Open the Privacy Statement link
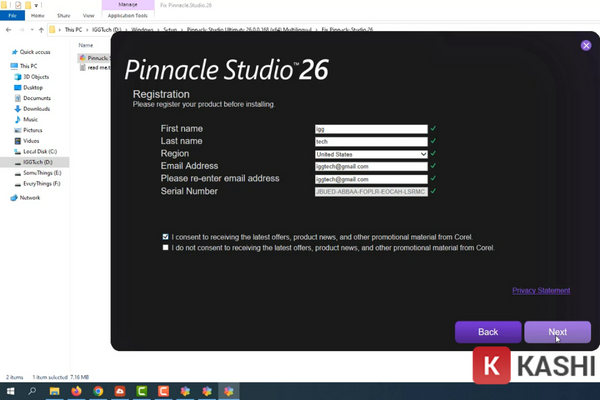Viewport: 600px width, 400px height. pyautogui.click(x=540, y=291)
